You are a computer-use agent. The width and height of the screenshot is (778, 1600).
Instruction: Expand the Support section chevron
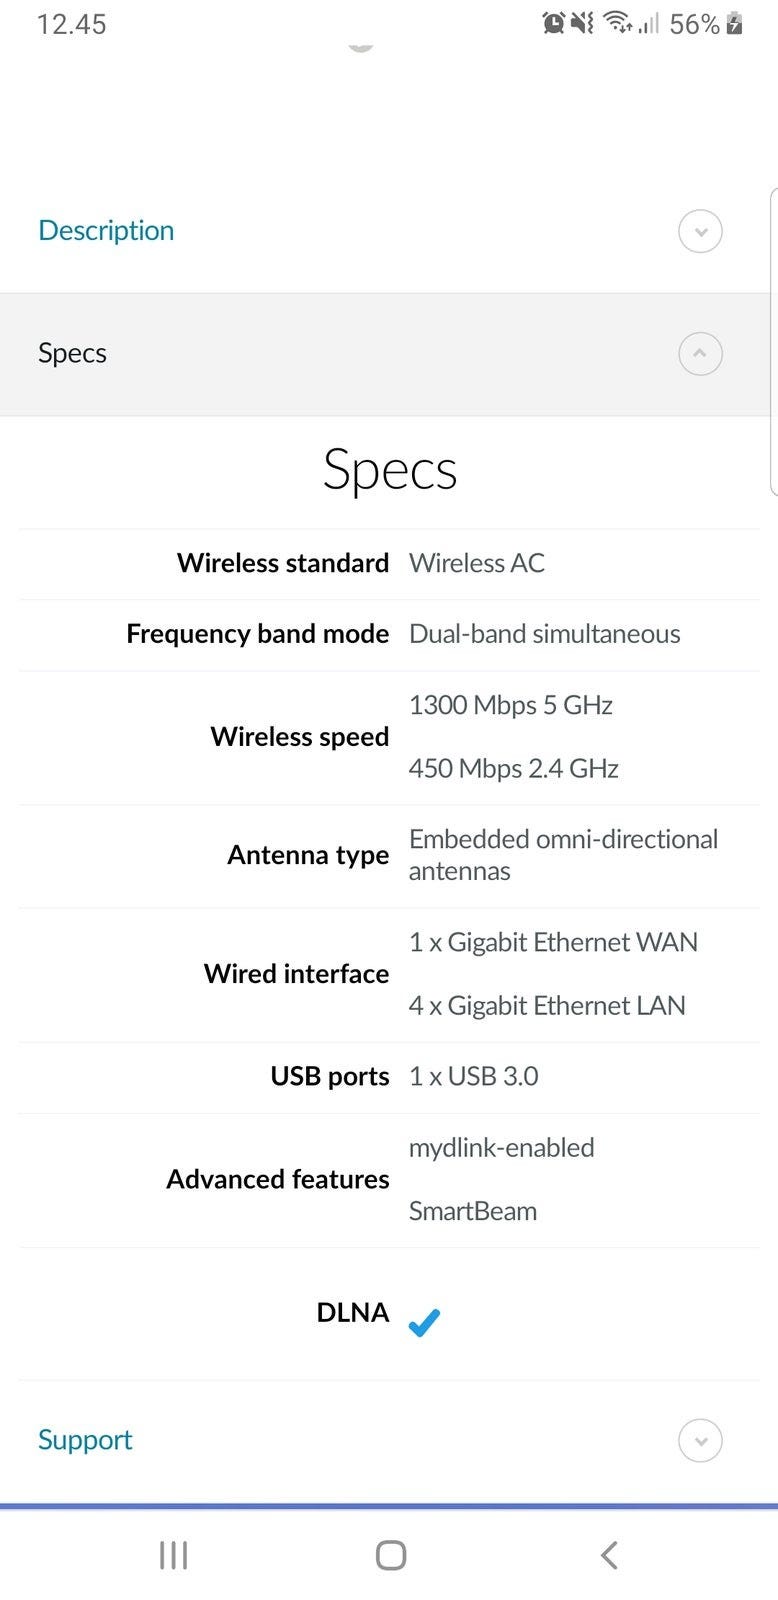[x=700, y=1441]
